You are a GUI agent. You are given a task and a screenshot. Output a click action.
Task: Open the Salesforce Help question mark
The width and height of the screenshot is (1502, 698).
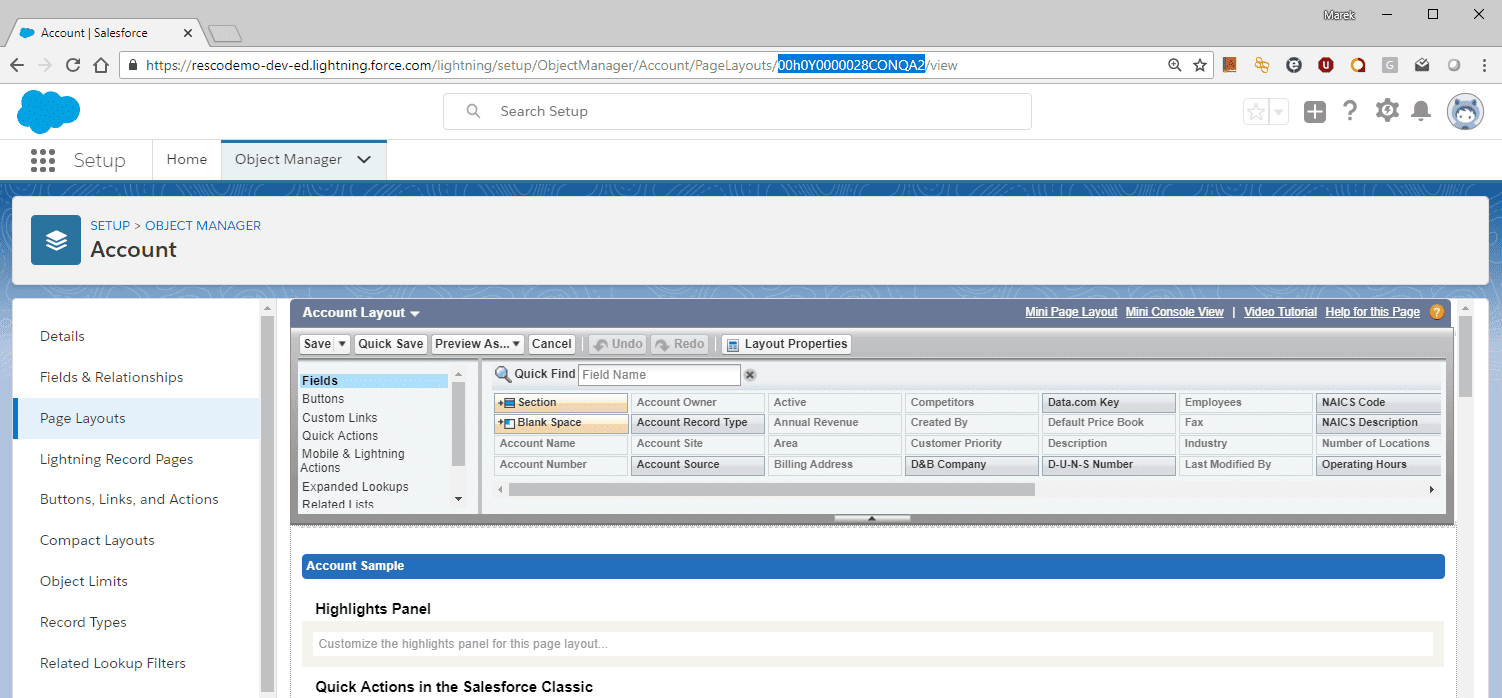tap(1350, 111)
